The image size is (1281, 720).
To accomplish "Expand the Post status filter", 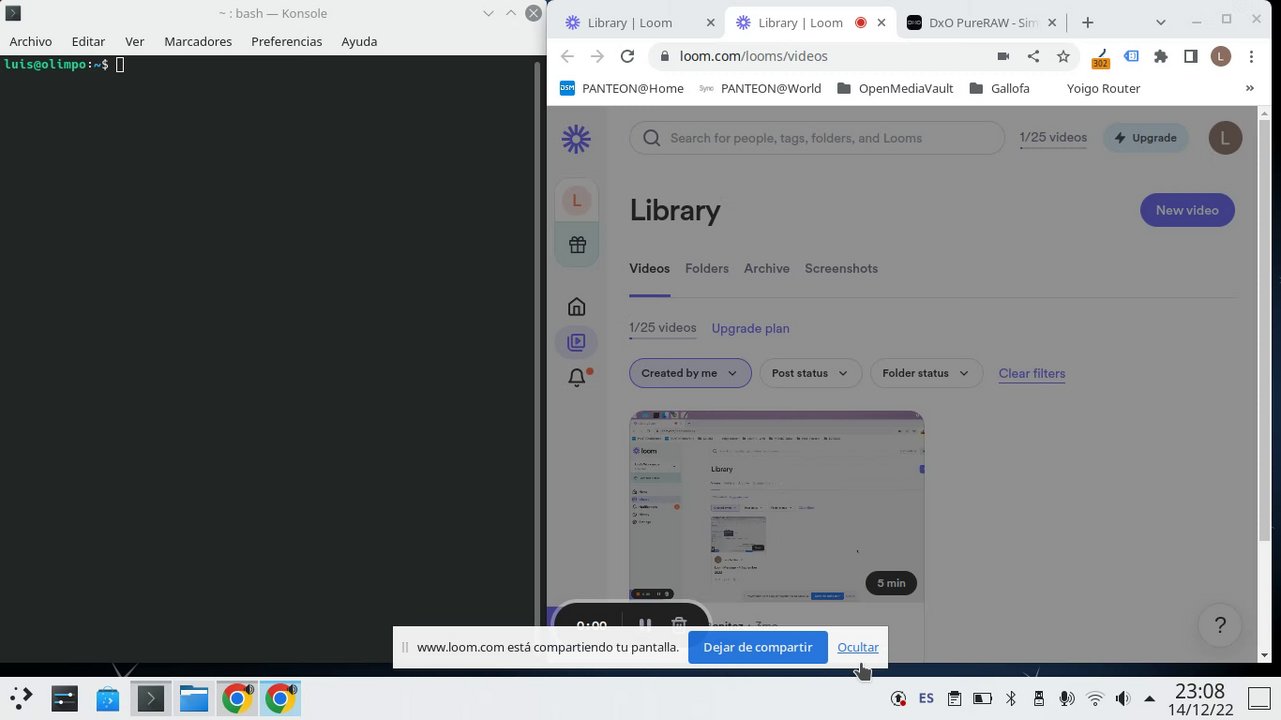I will coord(810,373).
